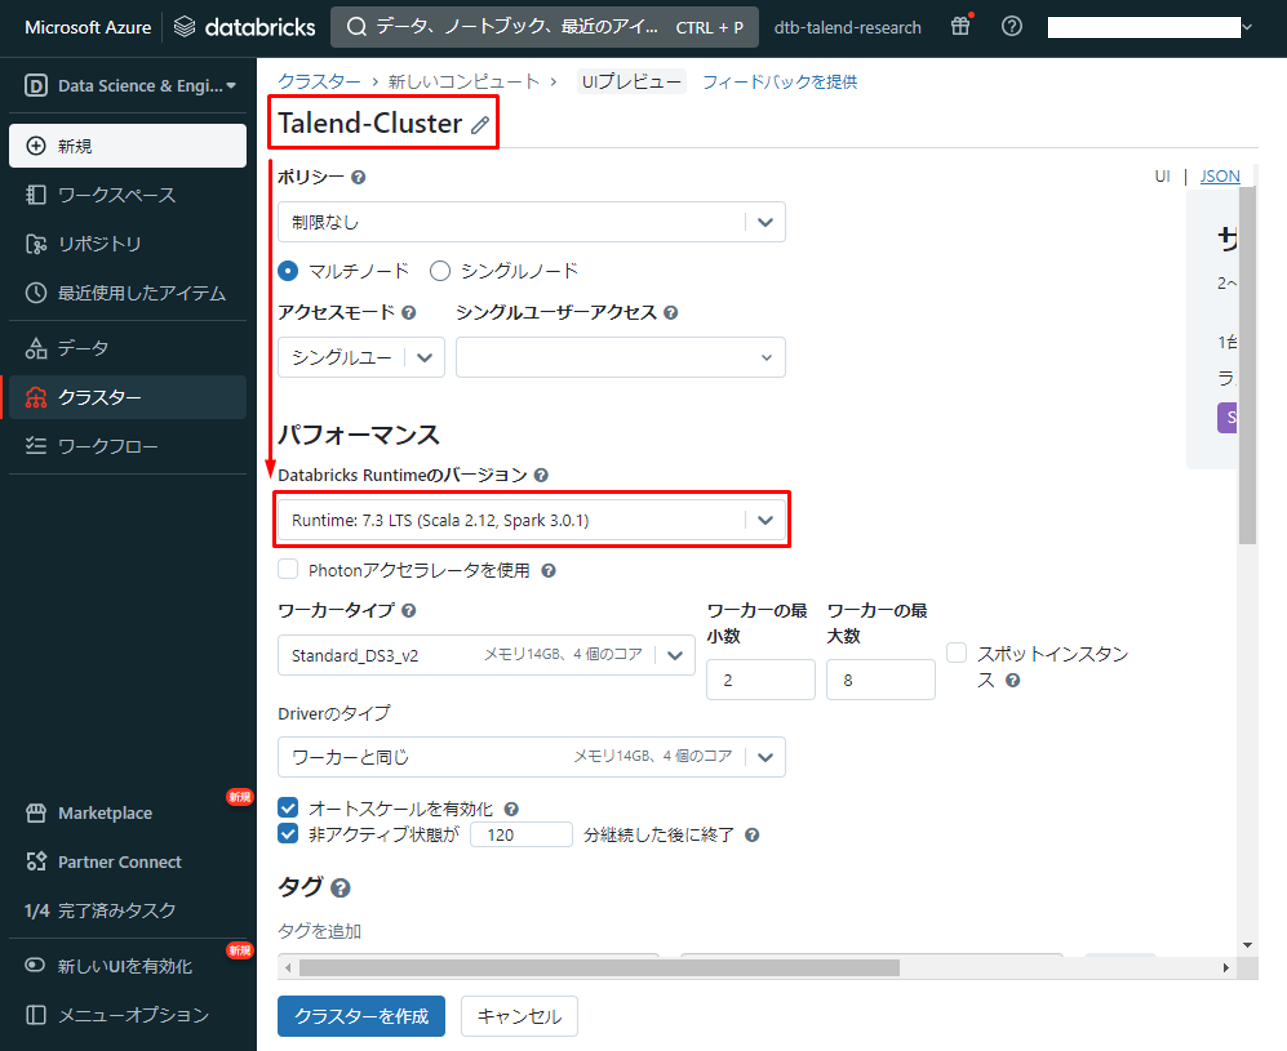
Task: Click the メニューオプション panel icon
Action: point(36,1015)
